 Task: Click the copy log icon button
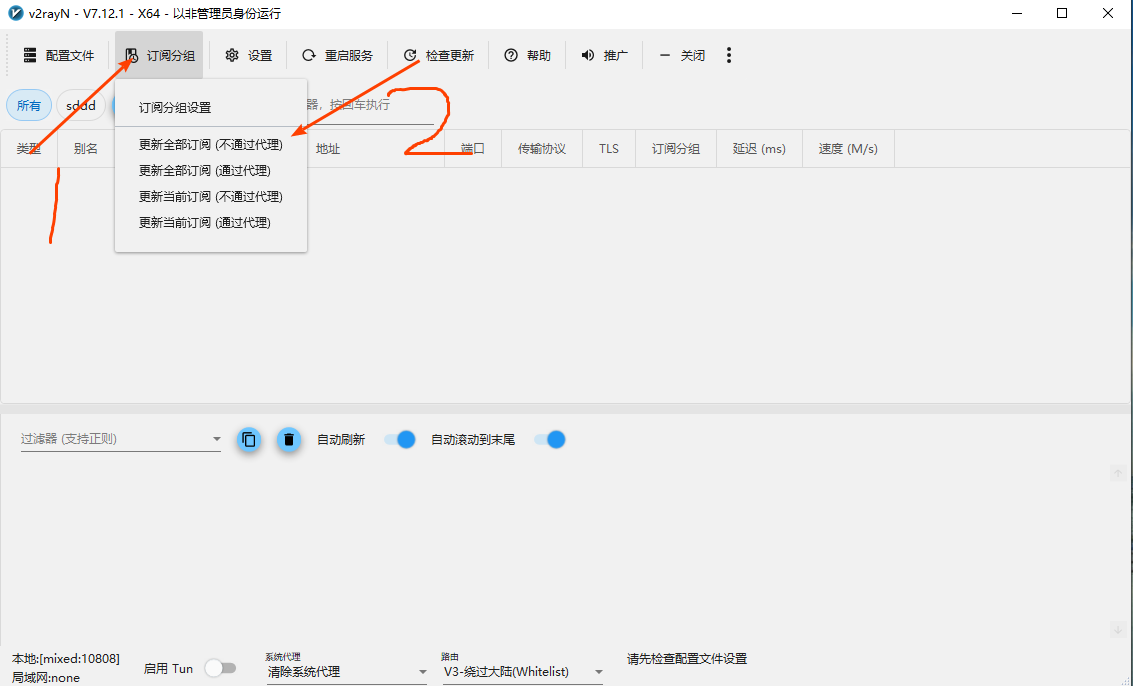click(x=249, y=440)
